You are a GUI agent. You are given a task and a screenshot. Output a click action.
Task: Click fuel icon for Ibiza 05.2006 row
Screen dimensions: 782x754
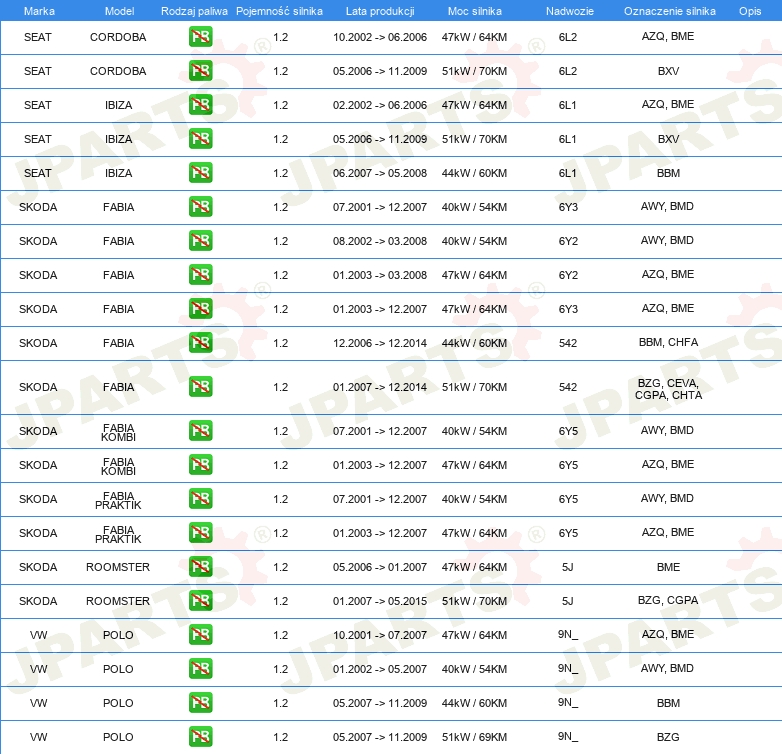point(200,139)
